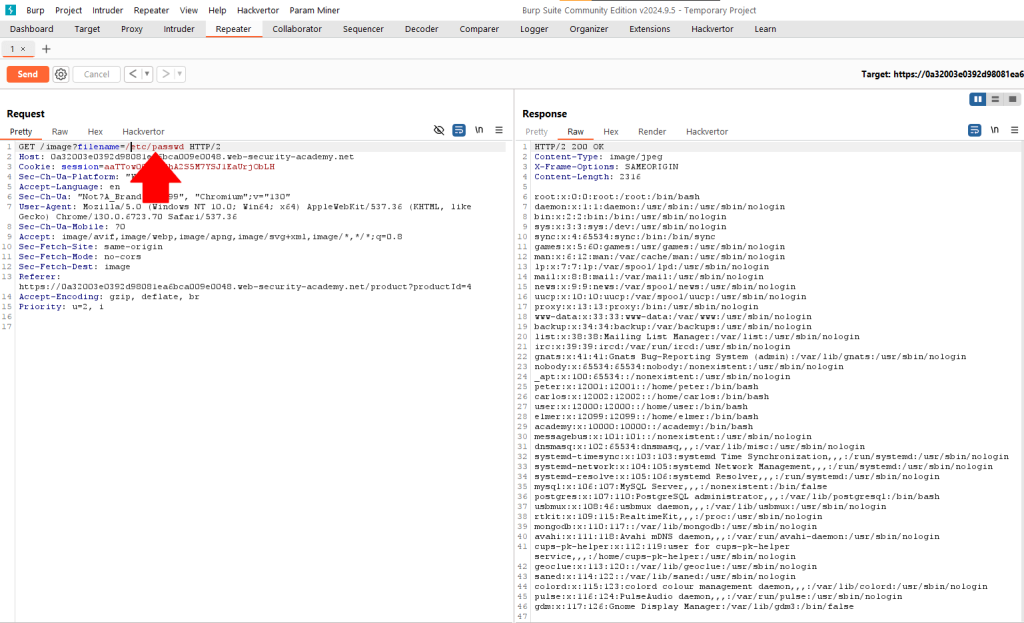Open the request editor hamburger menu

click(498, 130)
